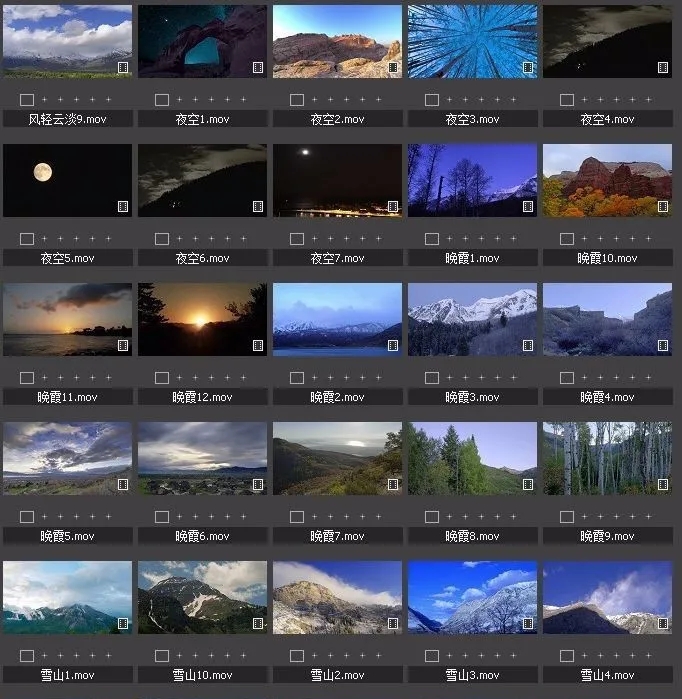Click film strip icon on 雪山10.mov thumbnail
Screen dimensions: 682x699
pos(258,624)
